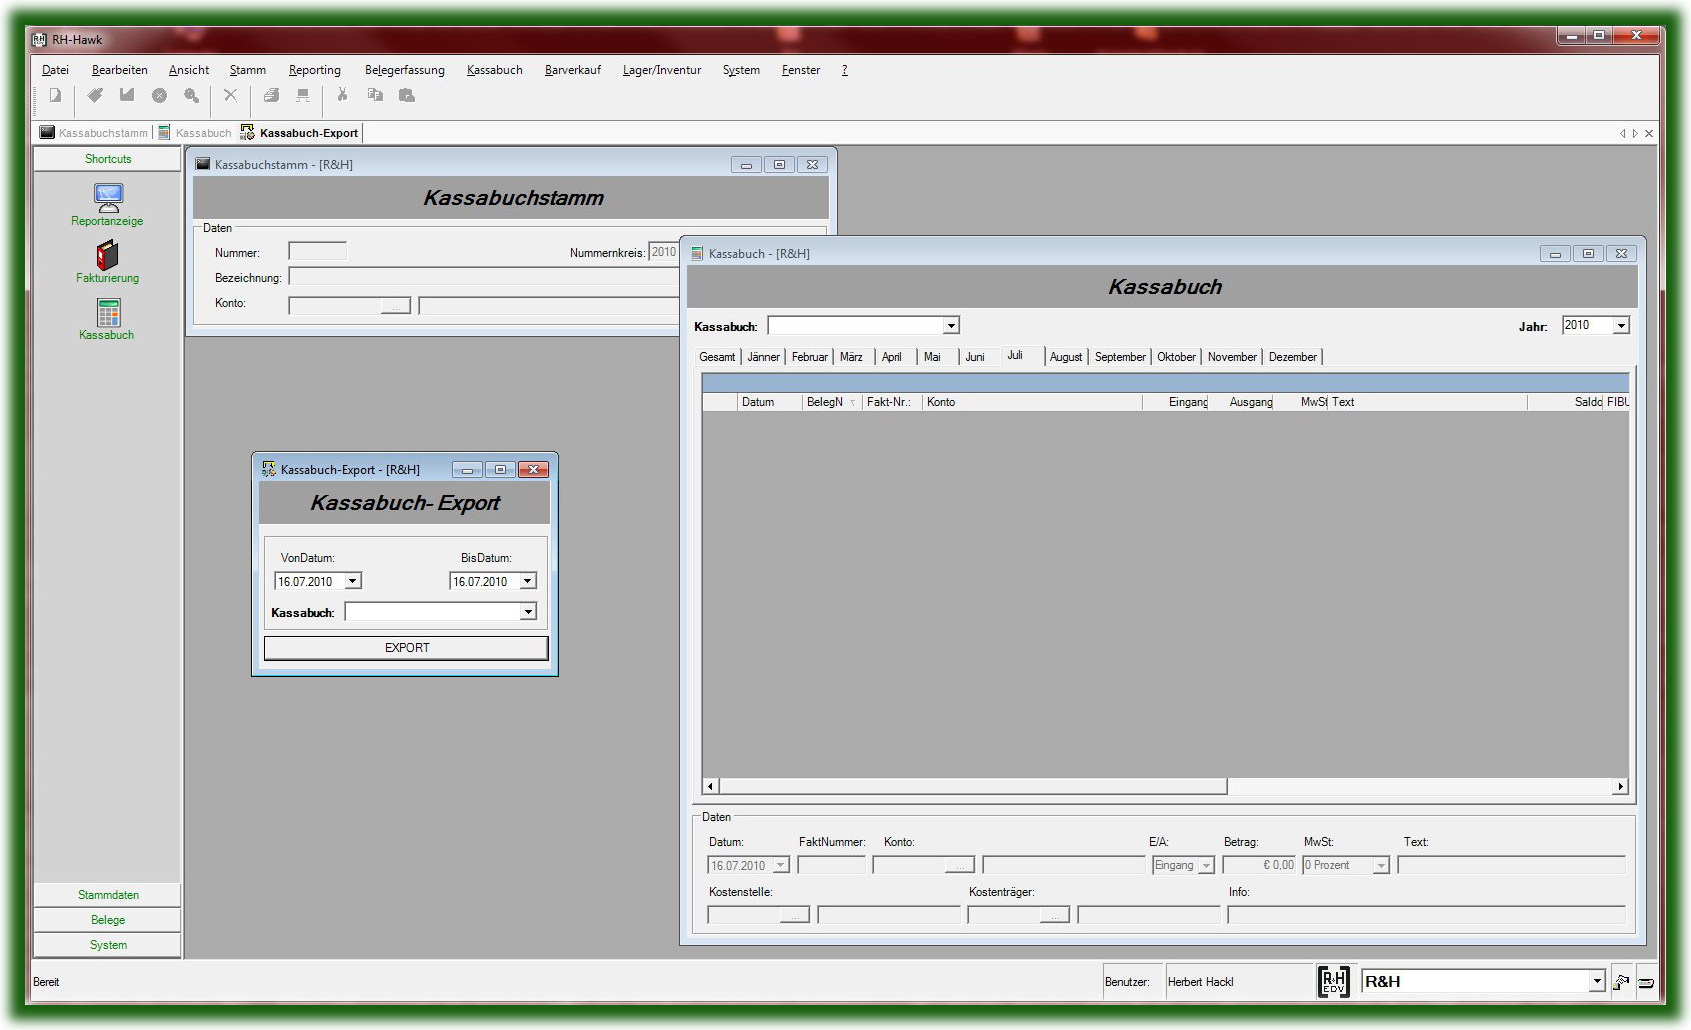1691x1030 pixels.
Task: Click scrollbar right arrow in Kassabuch table
Action: (1621, 787)
